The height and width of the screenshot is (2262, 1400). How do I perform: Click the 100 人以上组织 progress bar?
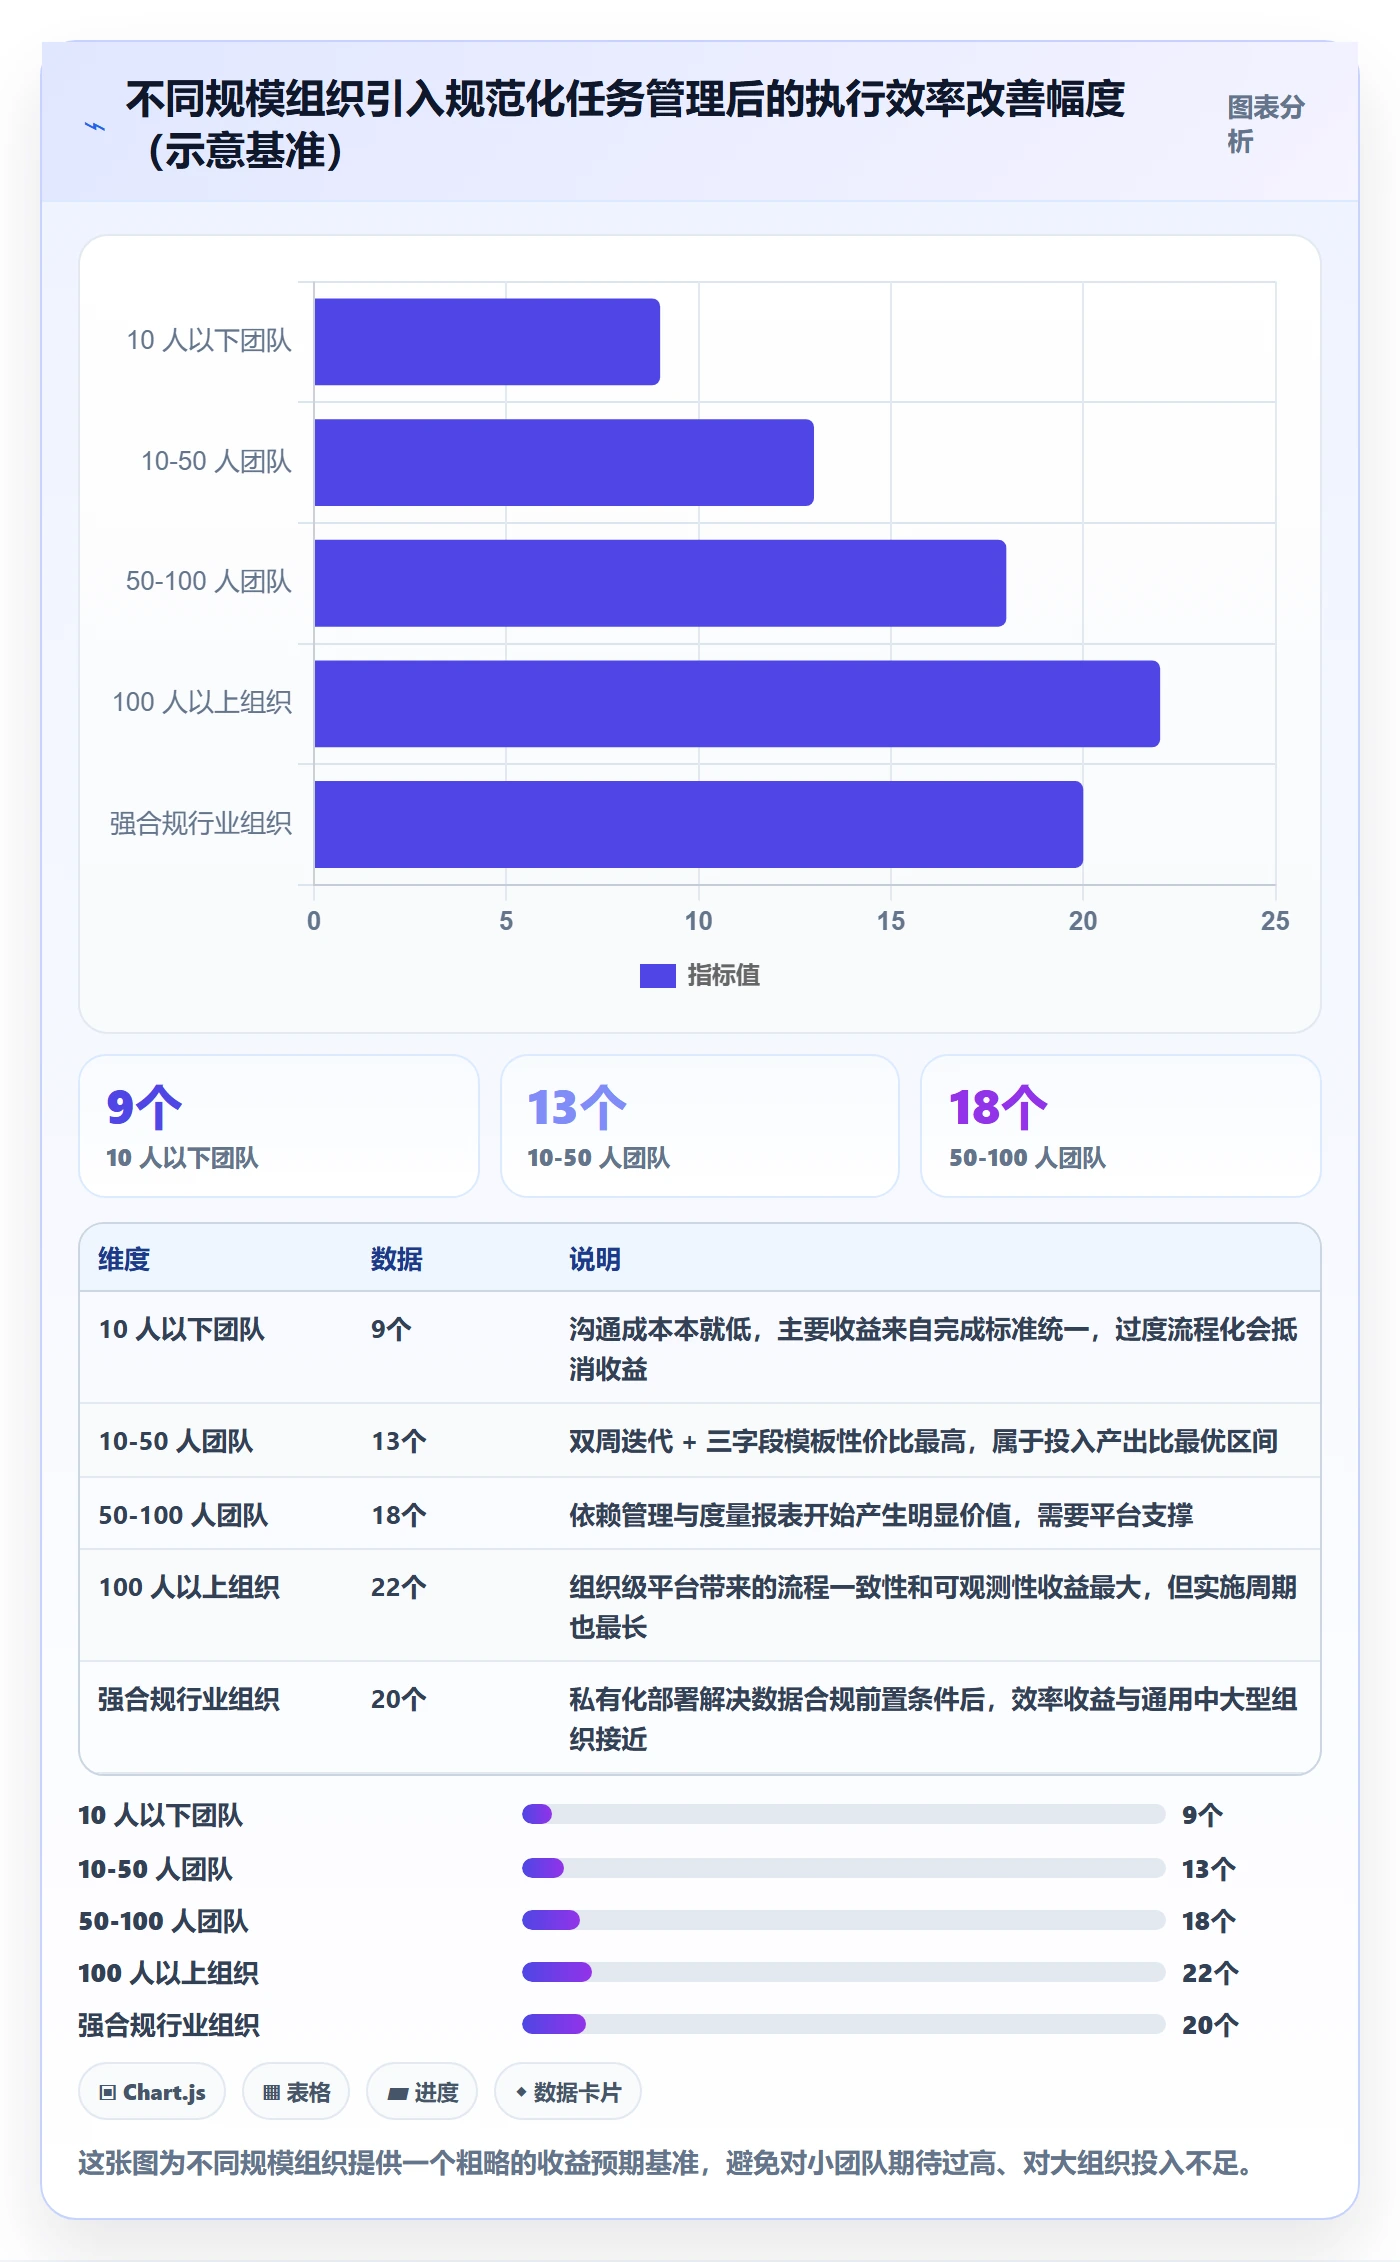click(x=844, y=1972)
